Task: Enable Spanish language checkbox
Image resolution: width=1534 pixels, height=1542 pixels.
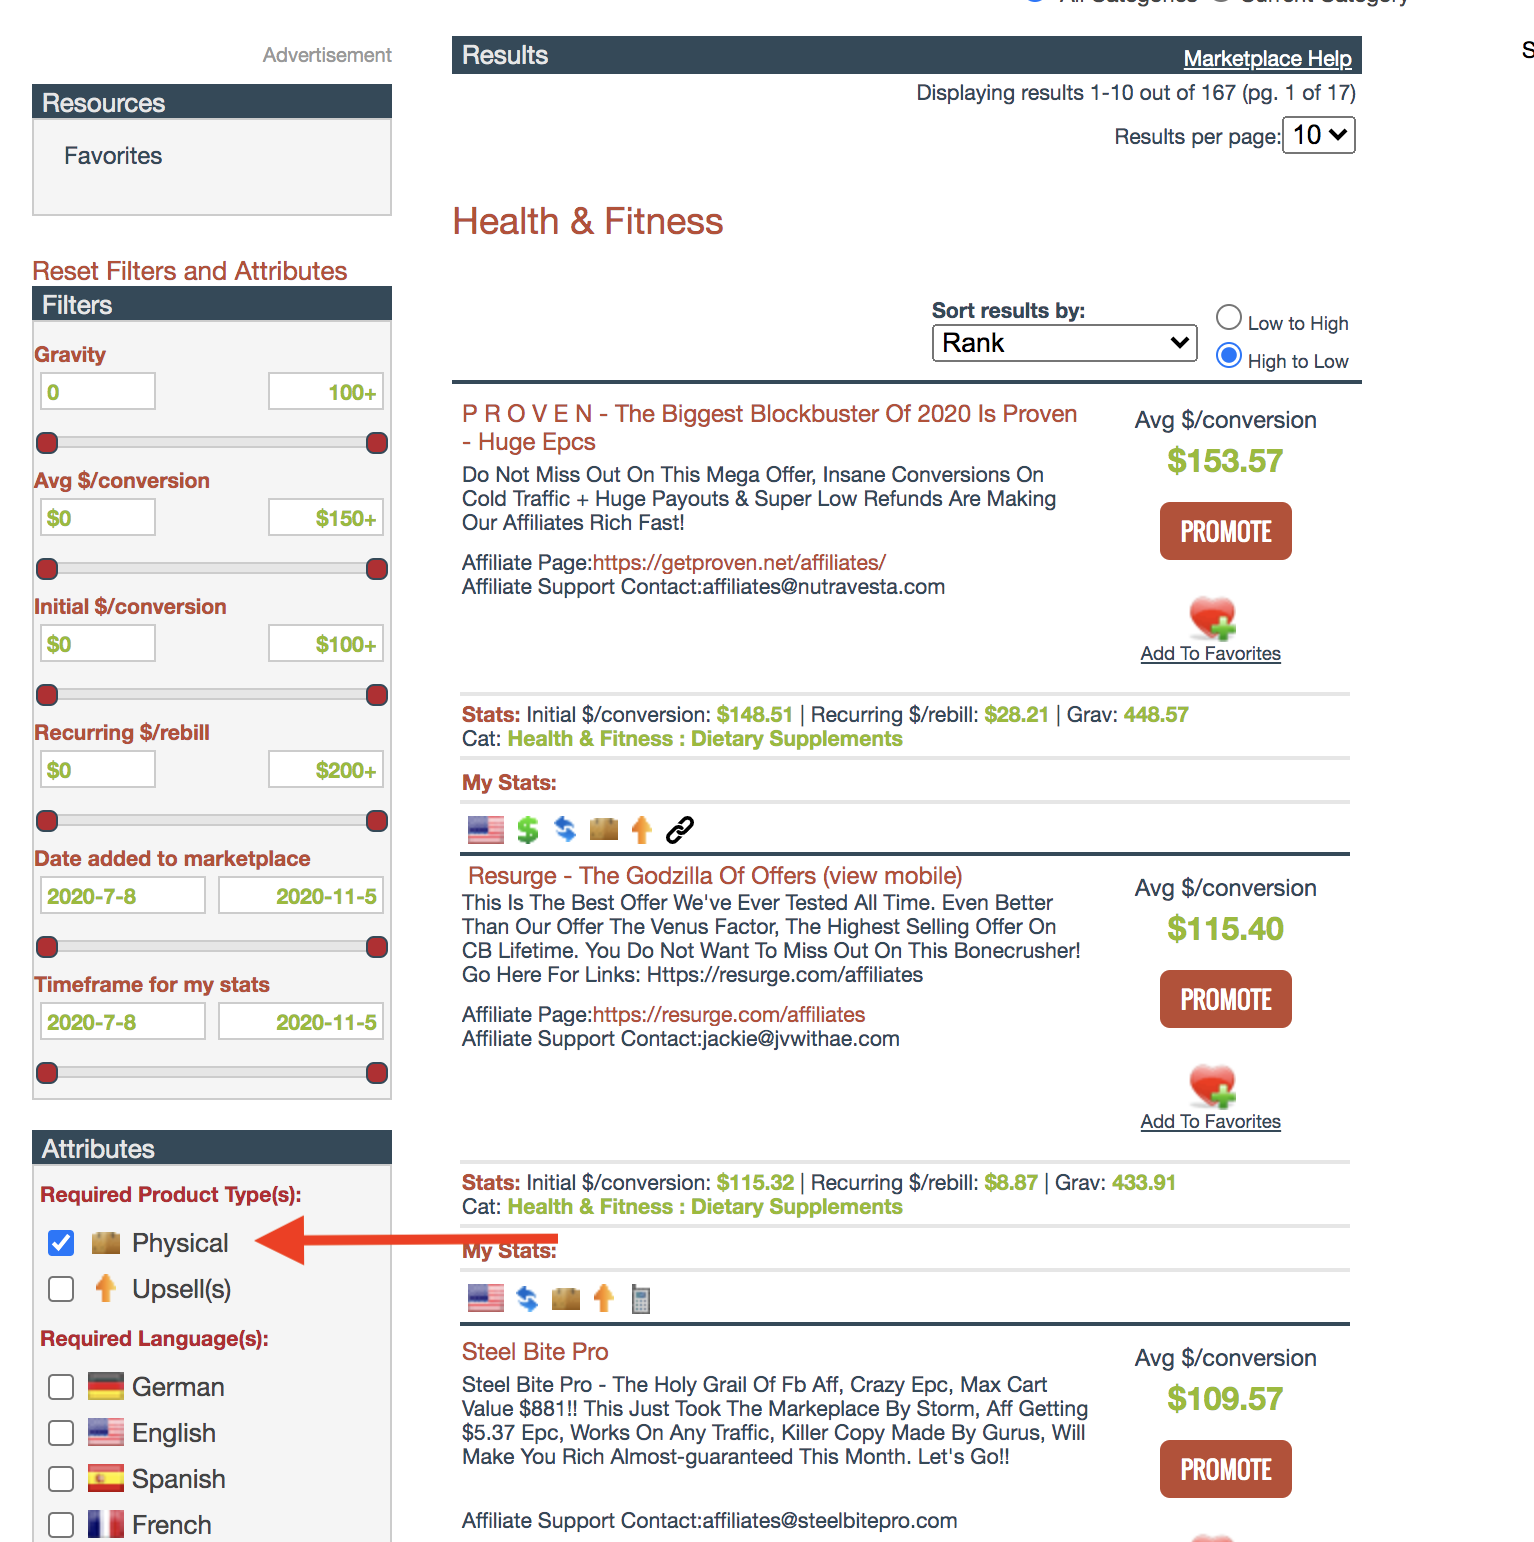Action: coord(61,1479)
